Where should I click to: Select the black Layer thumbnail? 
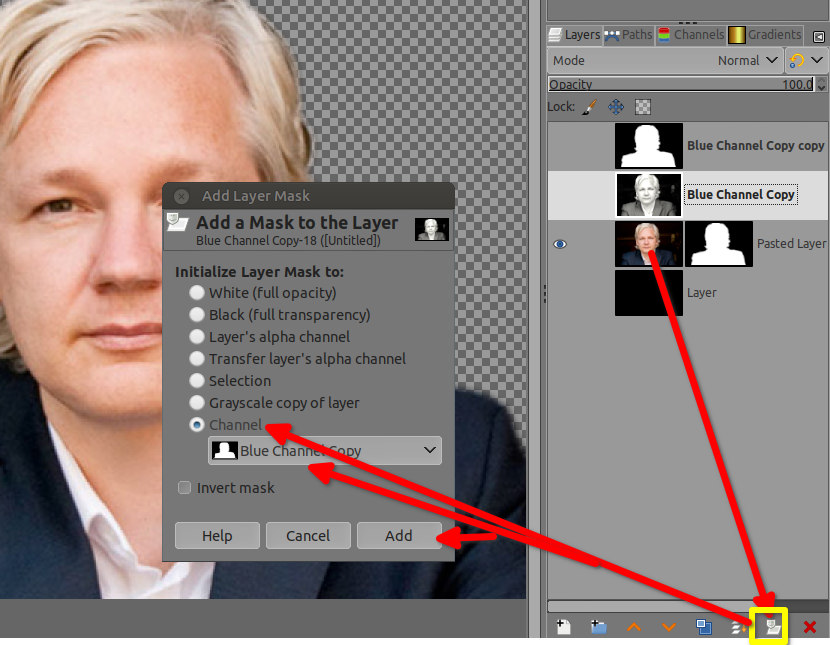coord(649,293)
